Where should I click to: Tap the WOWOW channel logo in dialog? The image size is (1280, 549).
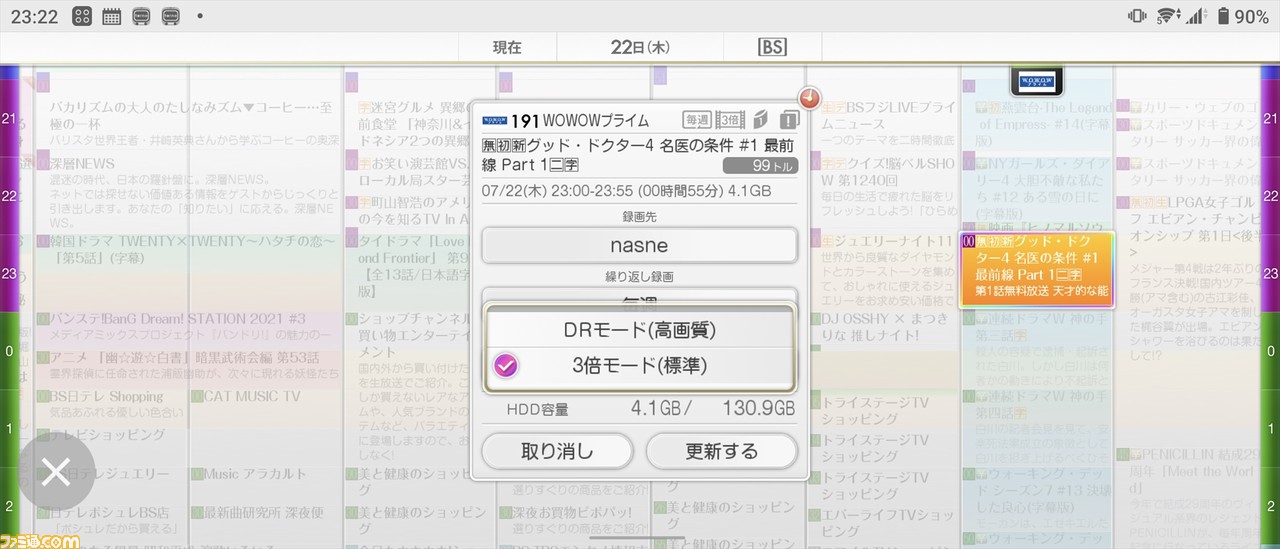click(x=494, y=120)
